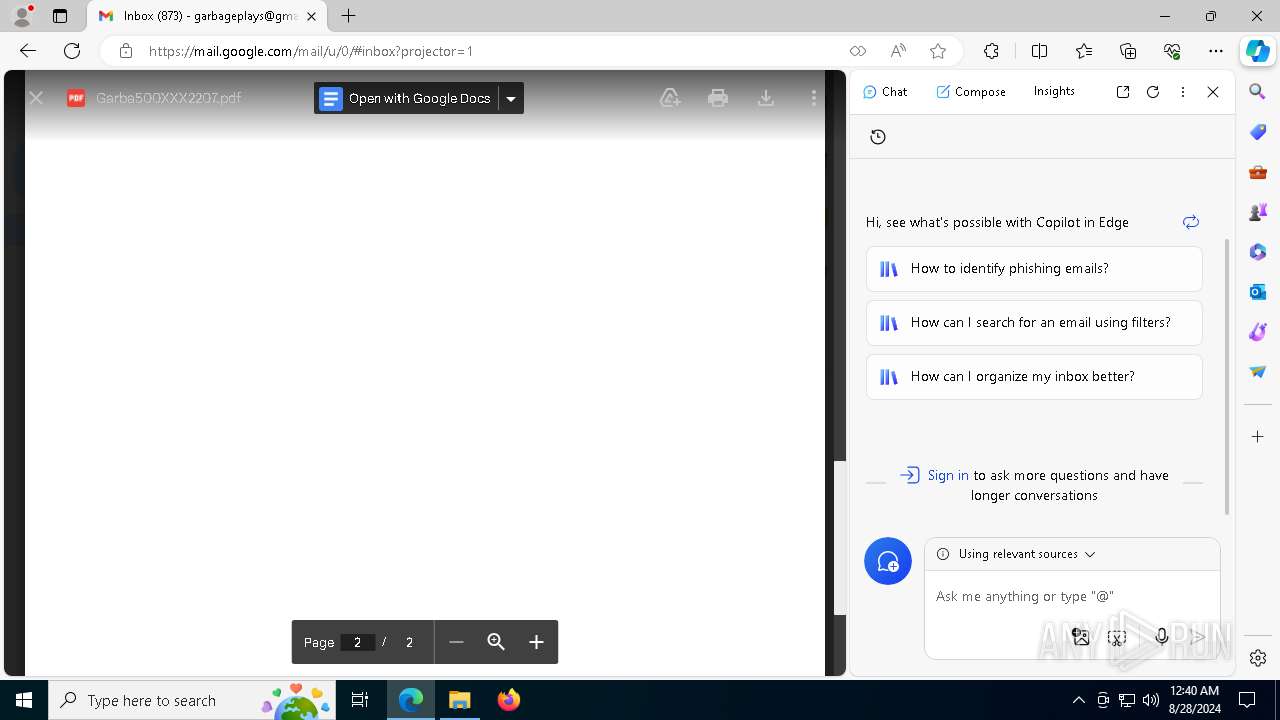Open Edge Extensions puzzle icon
This screenshot has width=1280, height=720.
991,51
